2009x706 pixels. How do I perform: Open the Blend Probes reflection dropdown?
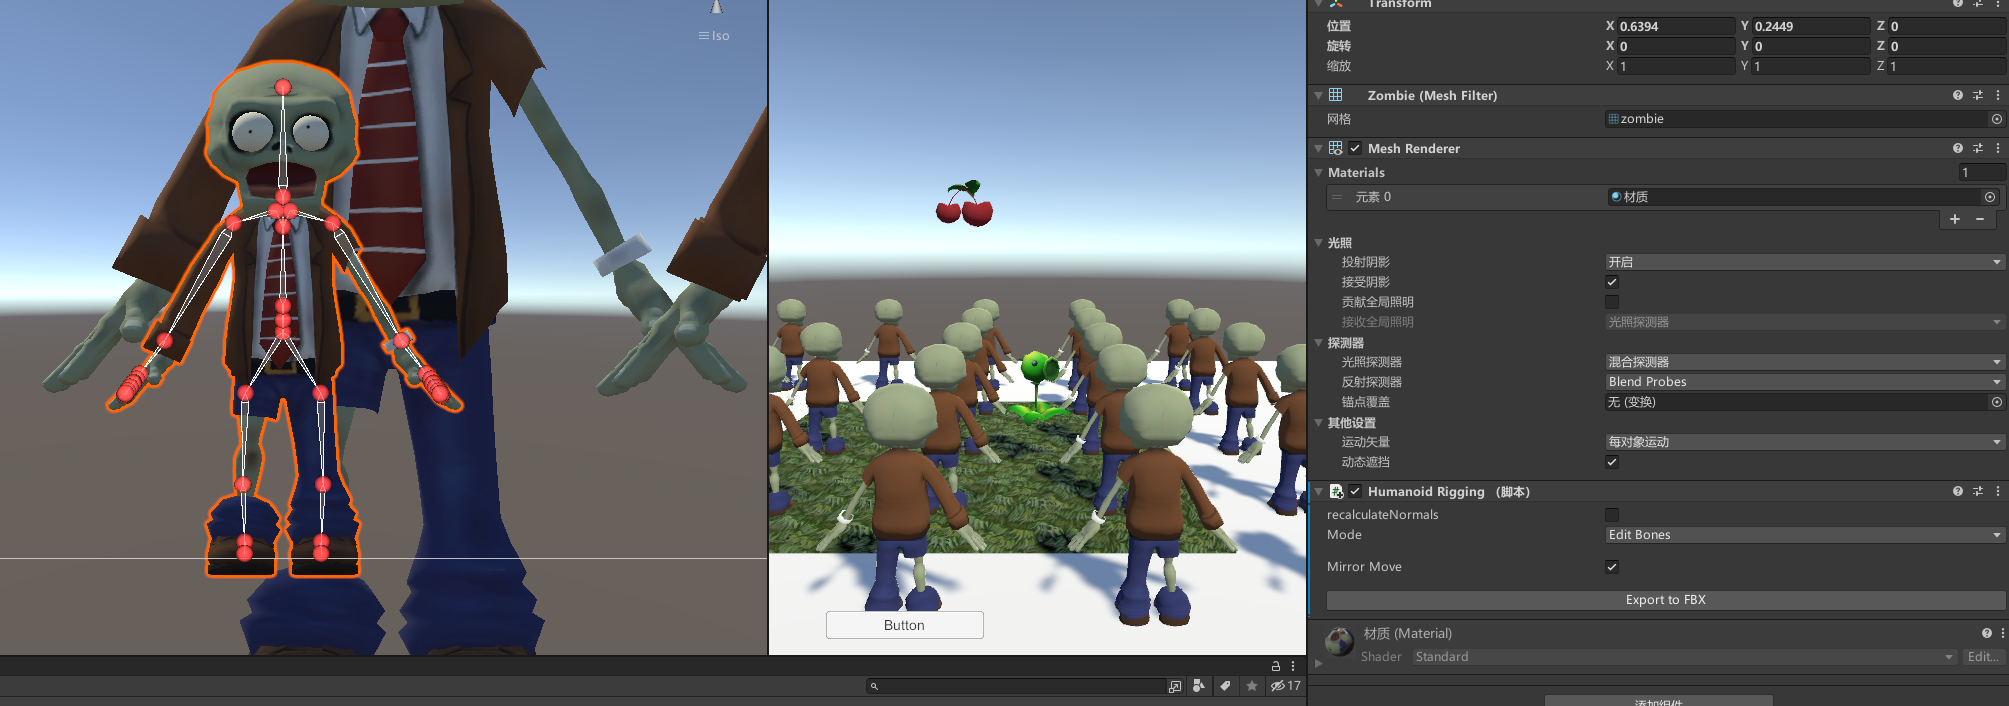[x=1805, y=382]
